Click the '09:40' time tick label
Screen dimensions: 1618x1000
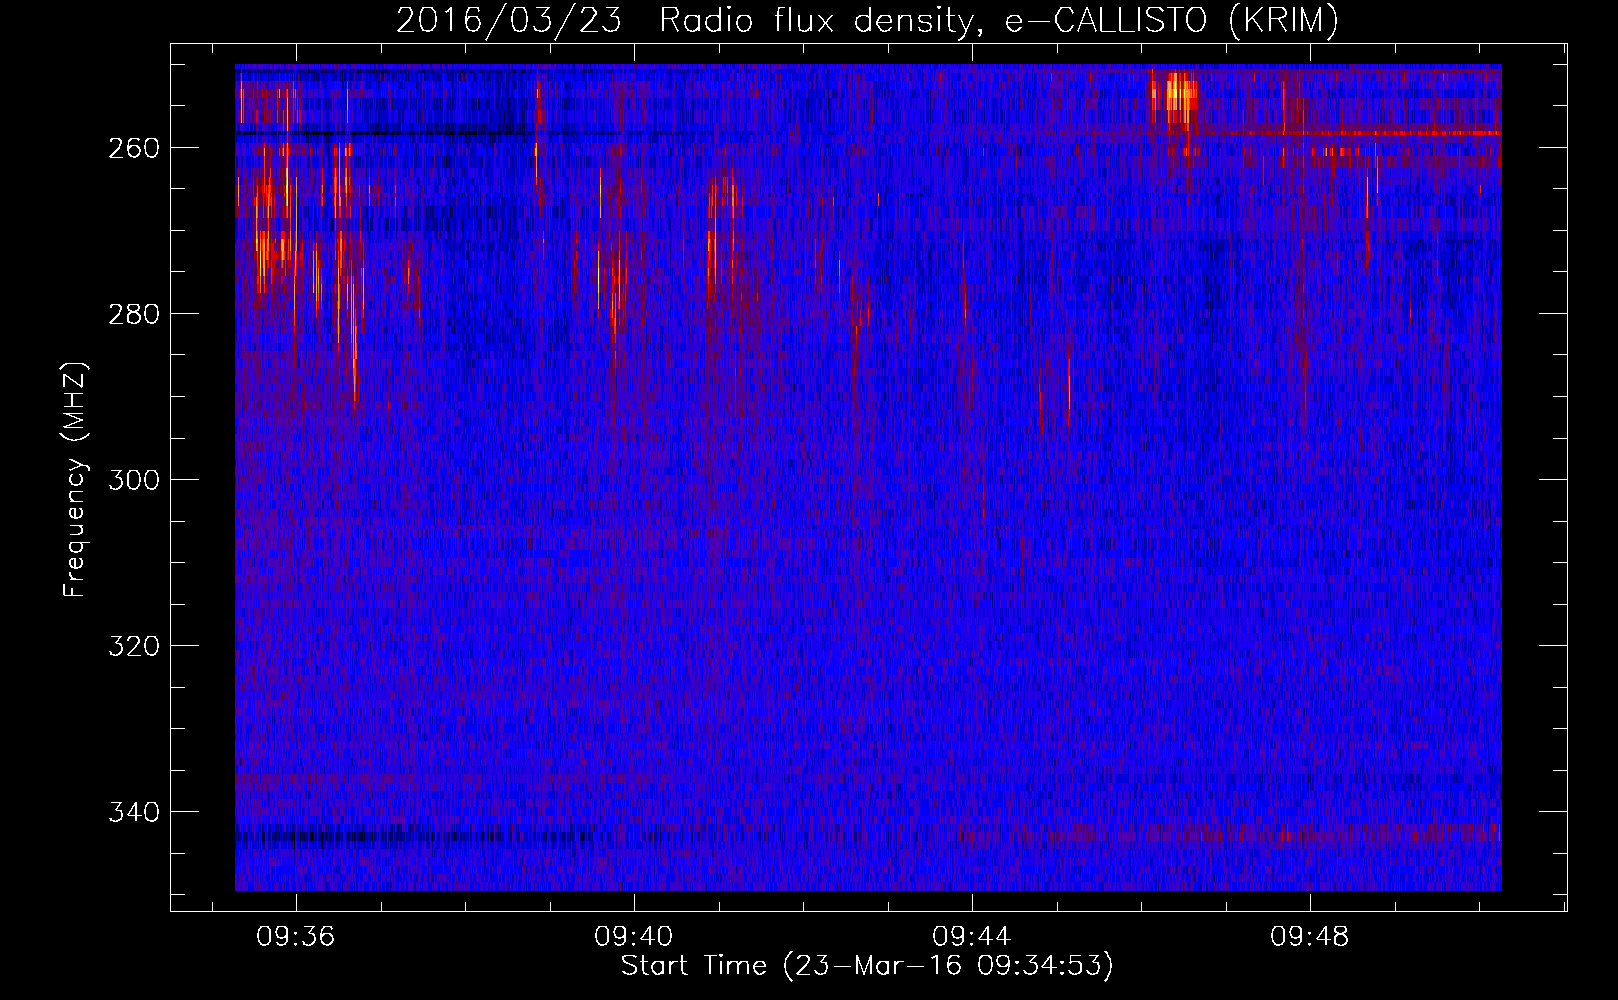(x=634, y=937)
